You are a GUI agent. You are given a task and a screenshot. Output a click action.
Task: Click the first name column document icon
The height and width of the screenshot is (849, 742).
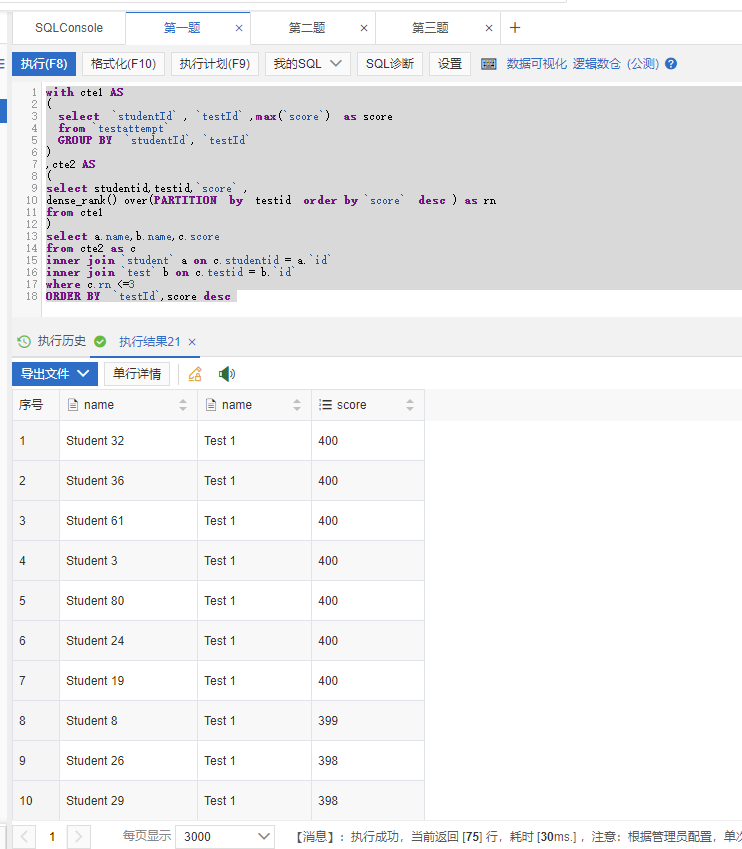click(73, 404)
